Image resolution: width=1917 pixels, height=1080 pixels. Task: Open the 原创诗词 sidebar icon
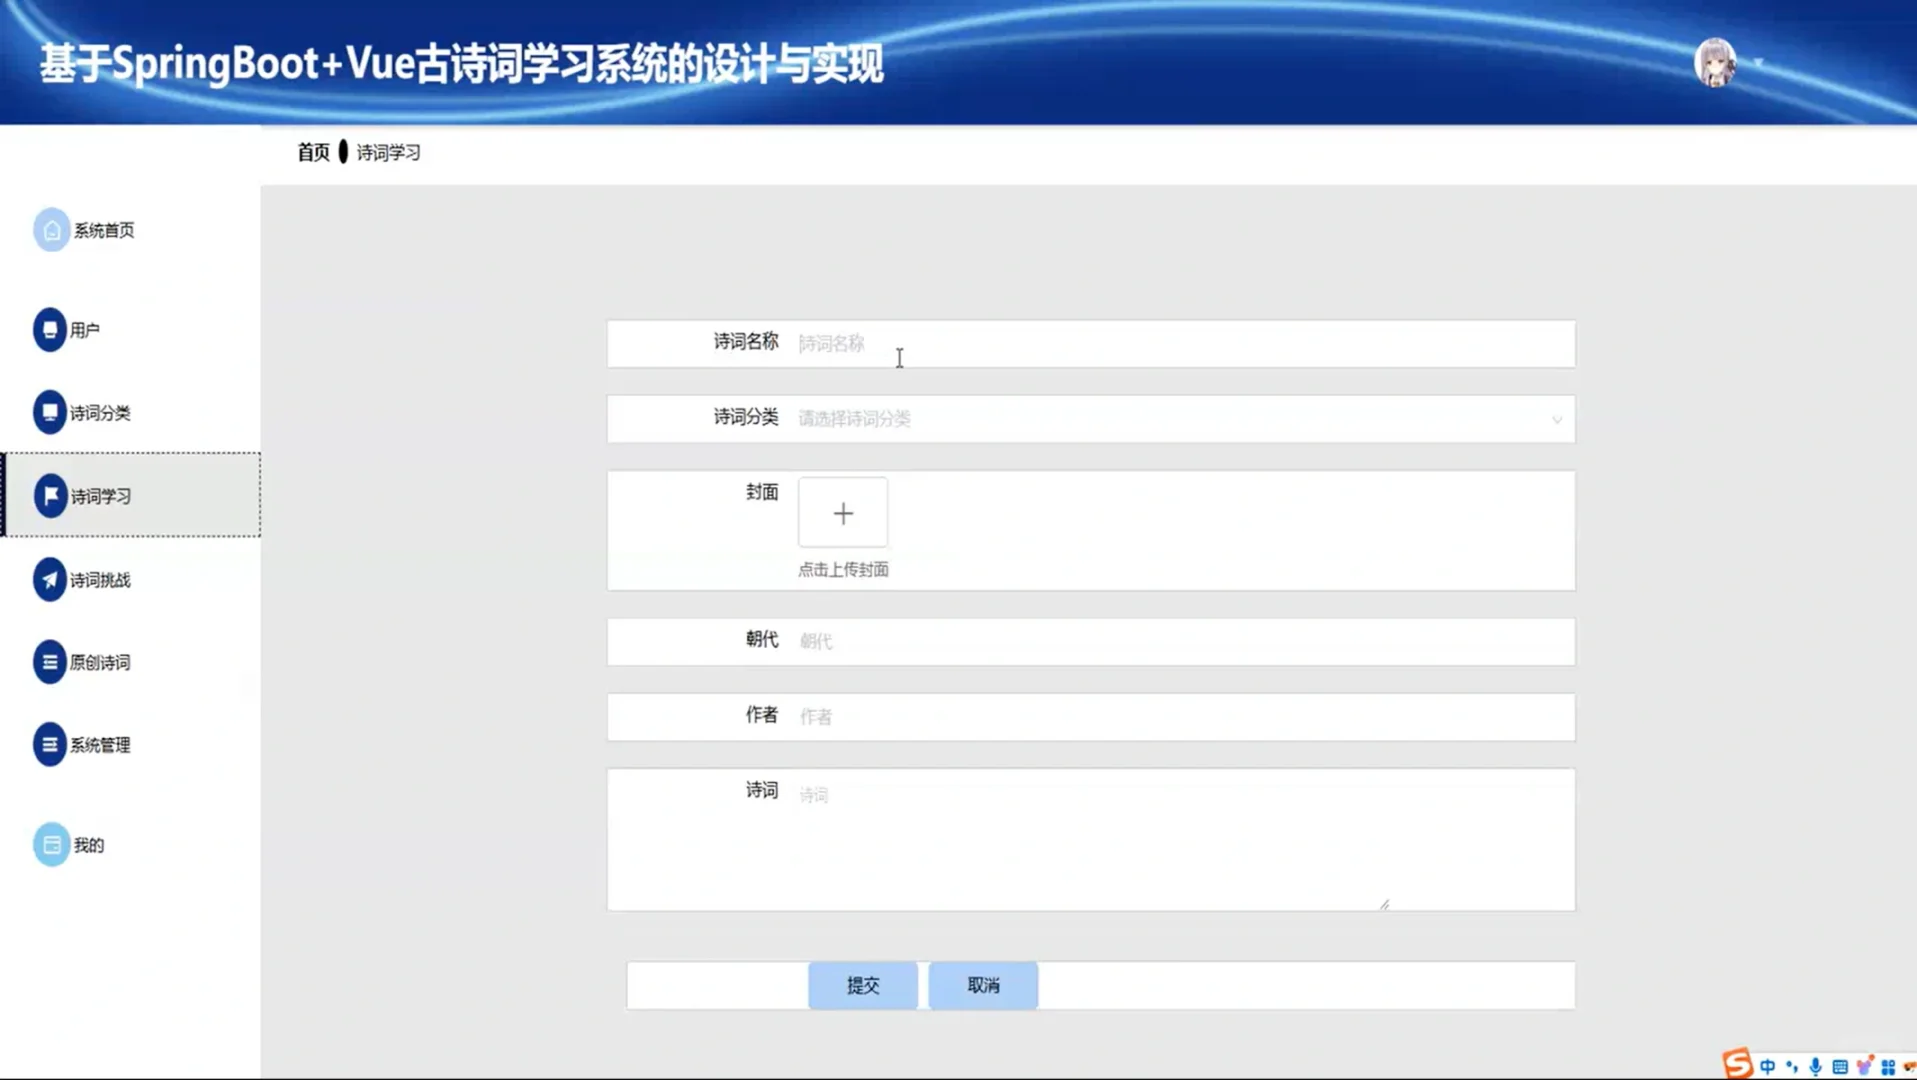(x=51, y=661)
